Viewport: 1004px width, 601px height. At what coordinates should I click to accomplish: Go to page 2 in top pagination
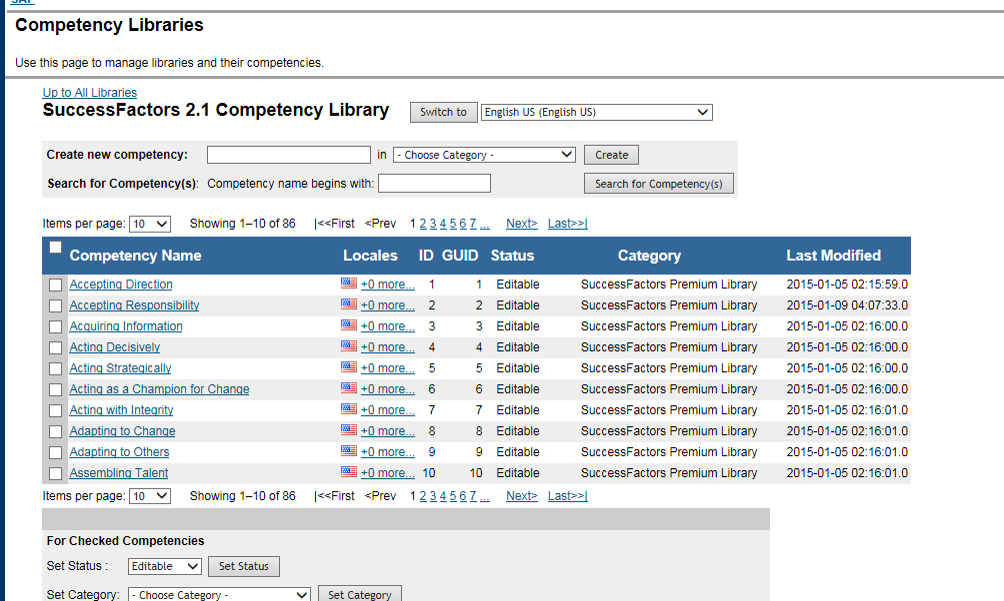tap(423, 223)
